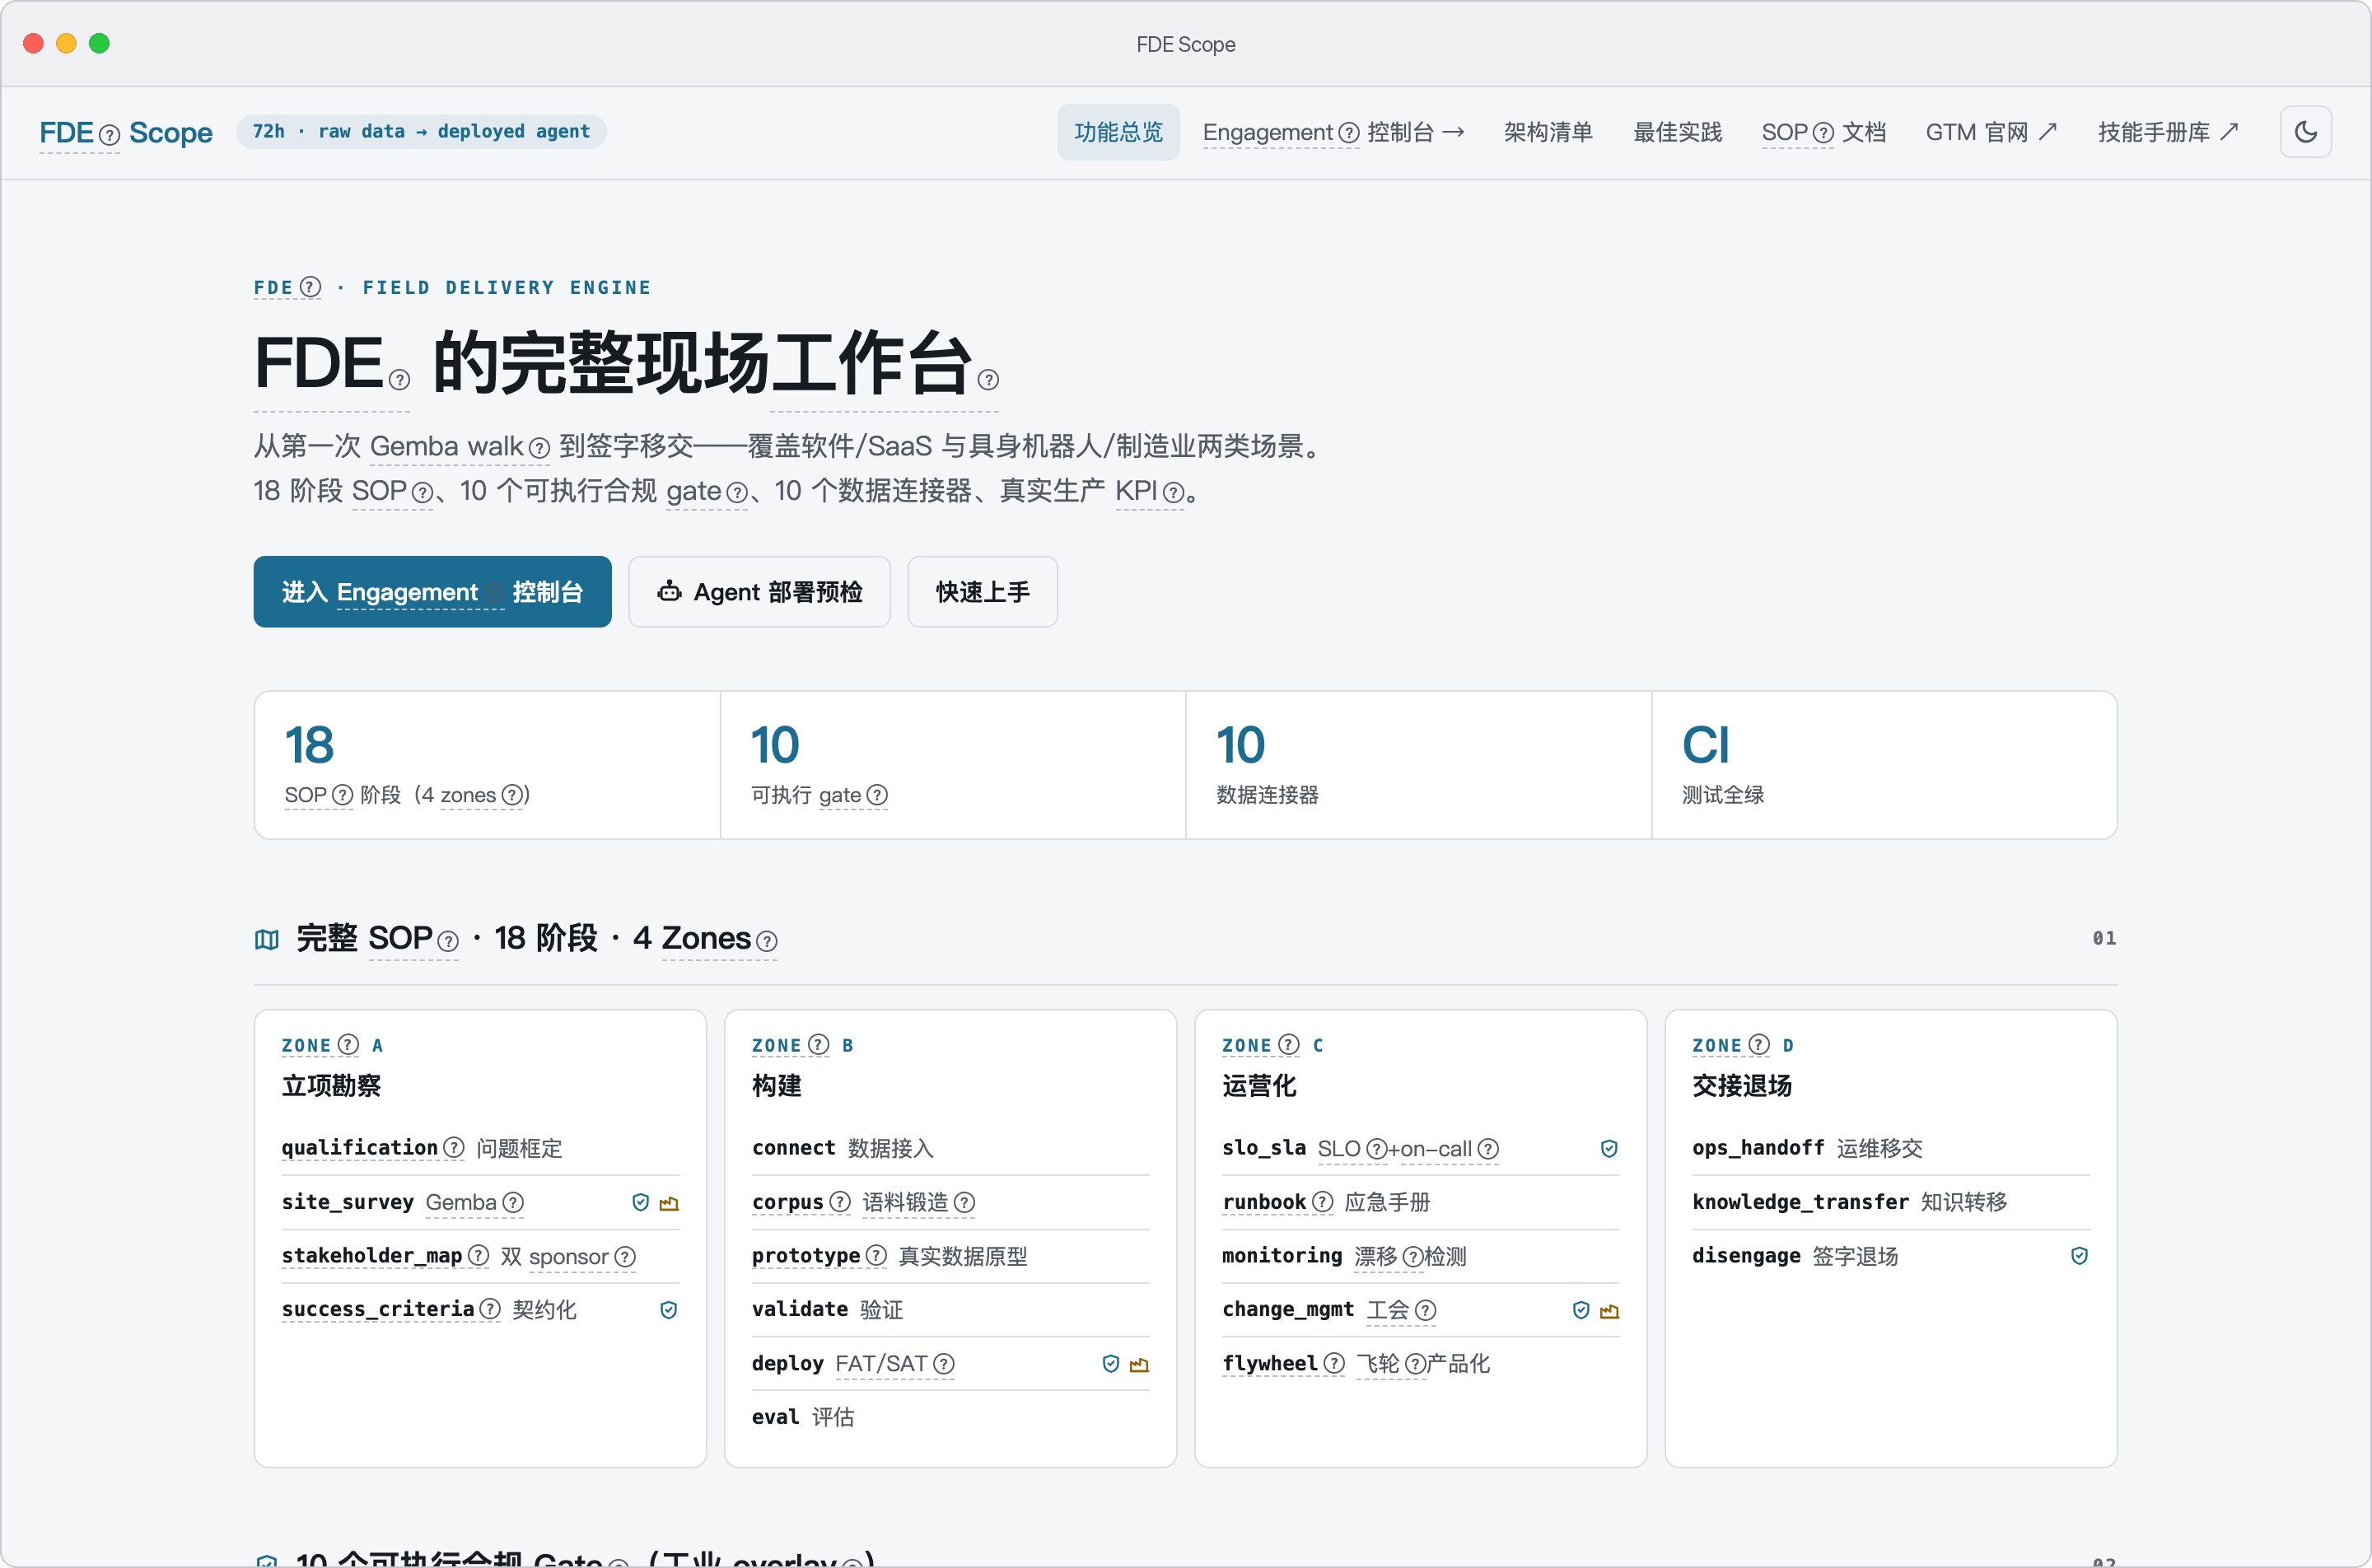Click the runbook 应急手册 row

(x=1420, y=1202)
